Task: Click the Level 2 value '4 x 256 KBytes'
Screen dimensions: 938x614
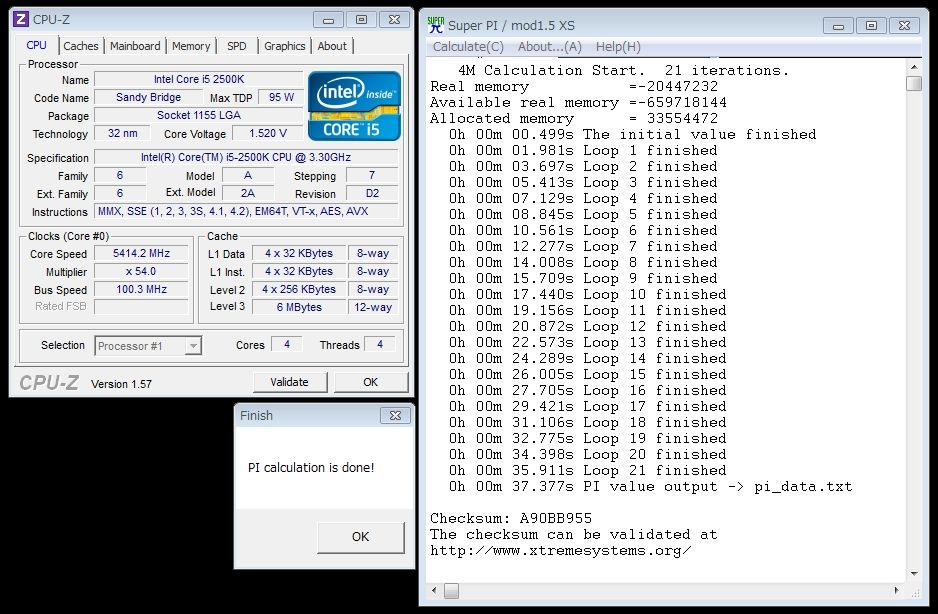Action: [x=299, y=289]
